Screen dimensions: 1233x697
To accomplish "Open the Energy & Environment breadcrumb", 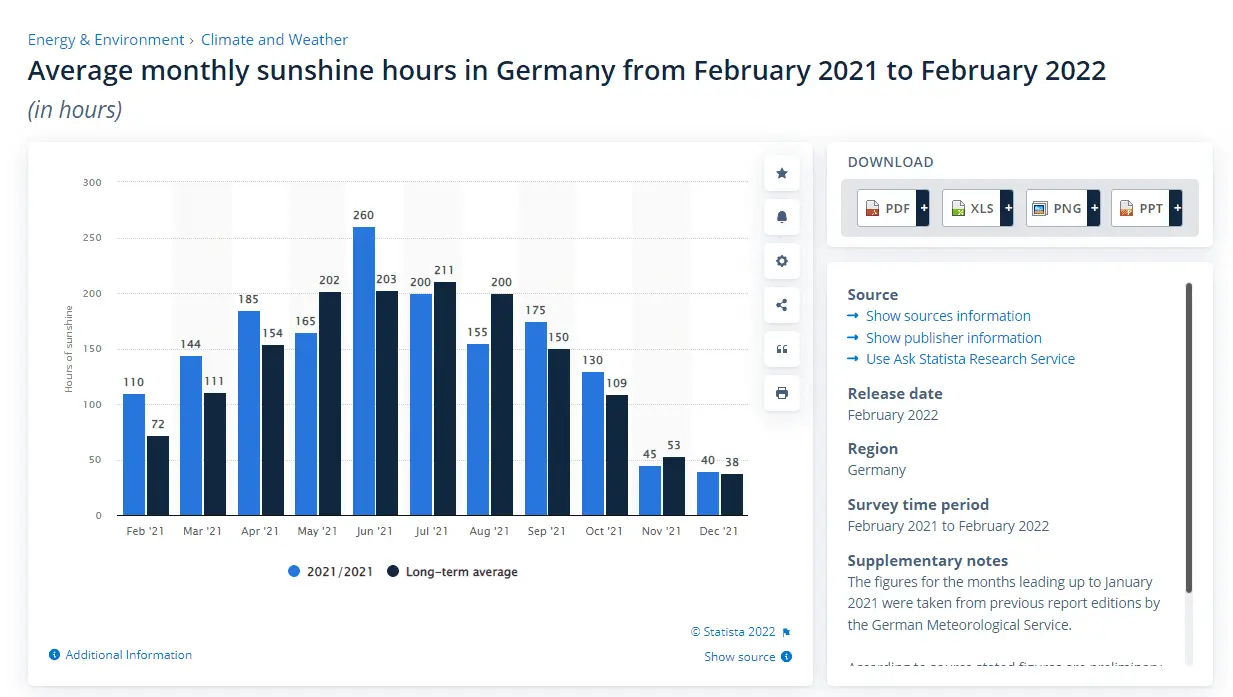I will (x=106, y=40).
